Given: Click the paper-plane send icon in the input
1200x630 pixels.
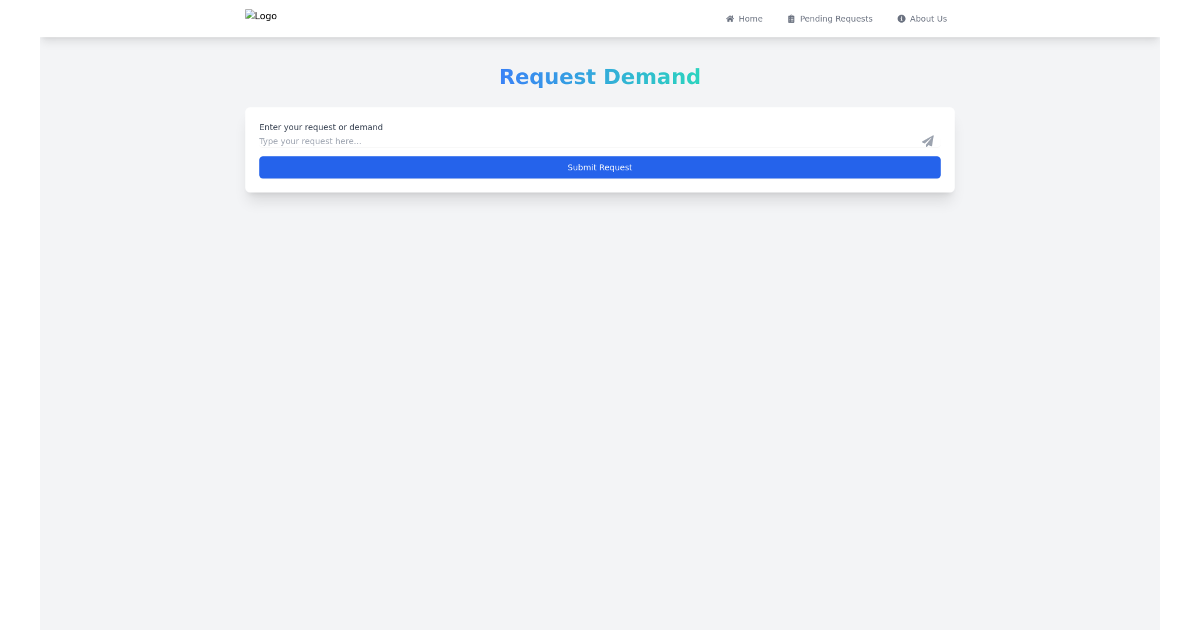Looking at the screenshot, I should [x=927, y=141].
